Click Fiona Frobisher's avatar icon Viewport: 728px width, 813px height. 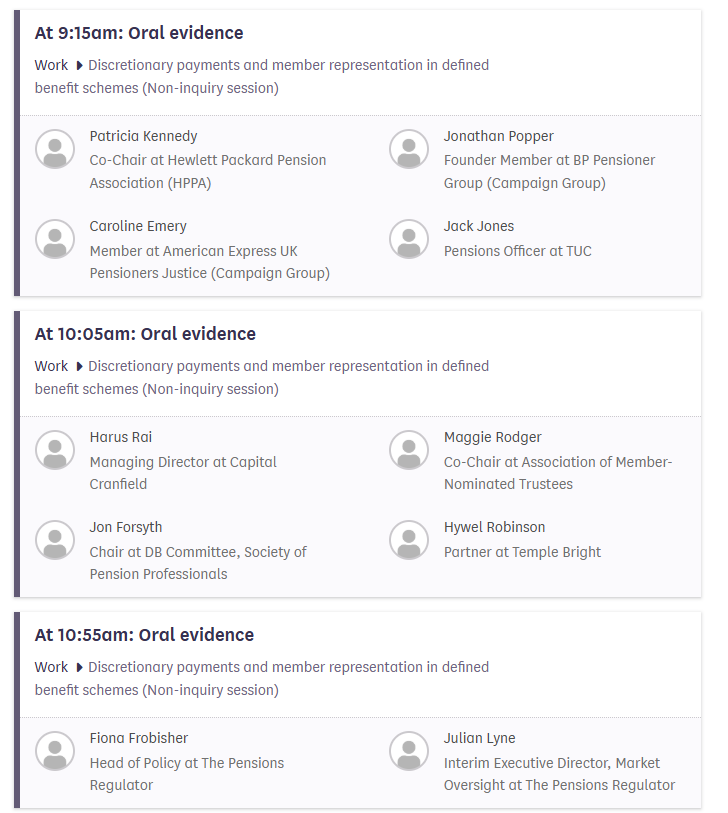[55, 751]
